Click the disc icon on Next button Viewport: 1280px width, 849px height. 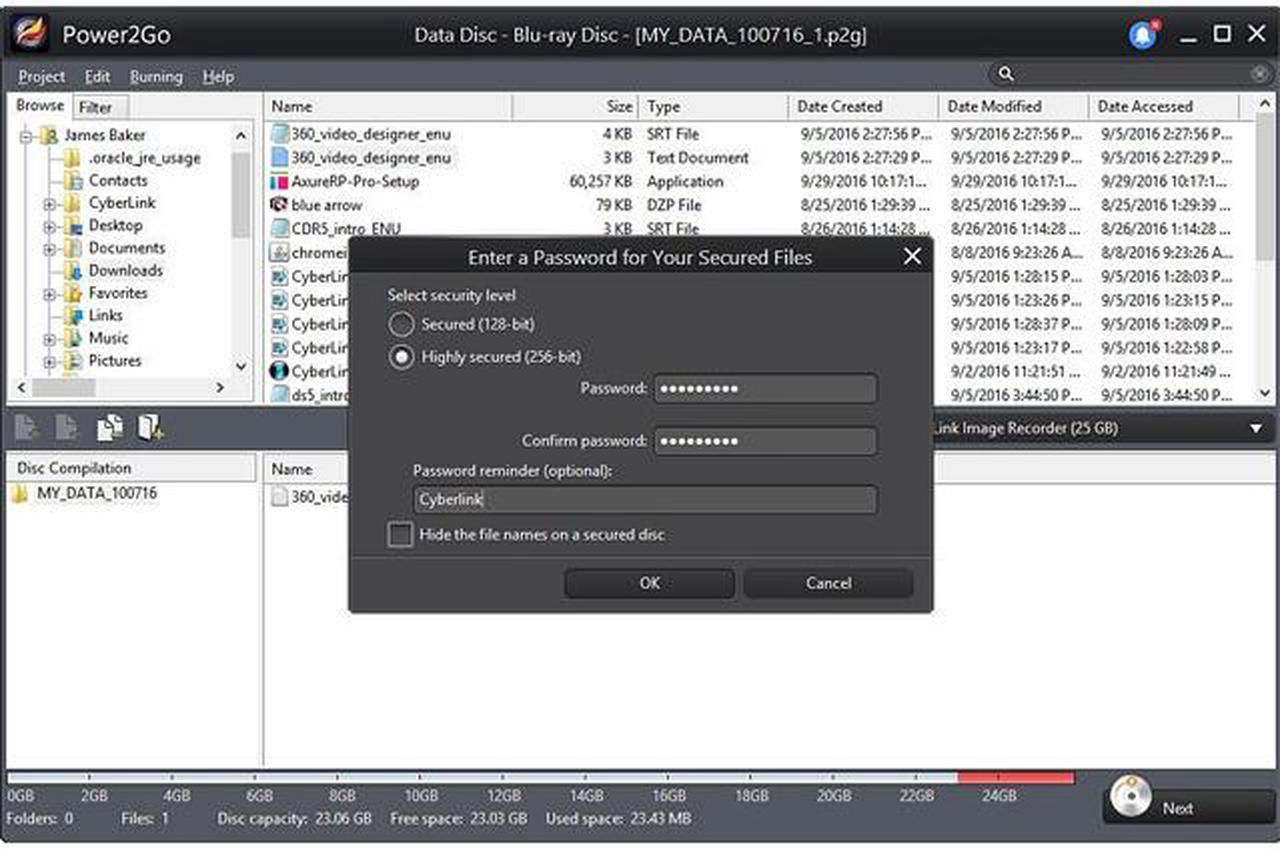[1131, 797]
